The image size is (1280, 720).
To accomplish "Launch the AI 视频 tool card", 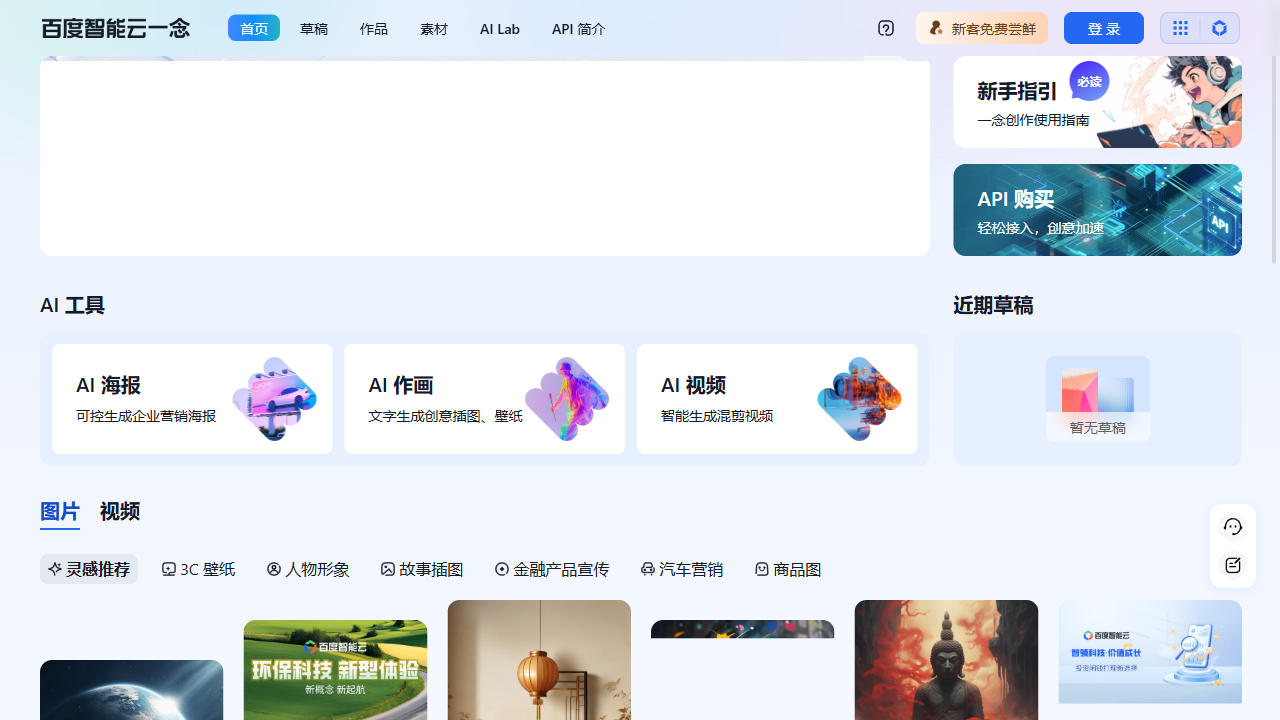I will pyautogui.click(x=776, y=399).
